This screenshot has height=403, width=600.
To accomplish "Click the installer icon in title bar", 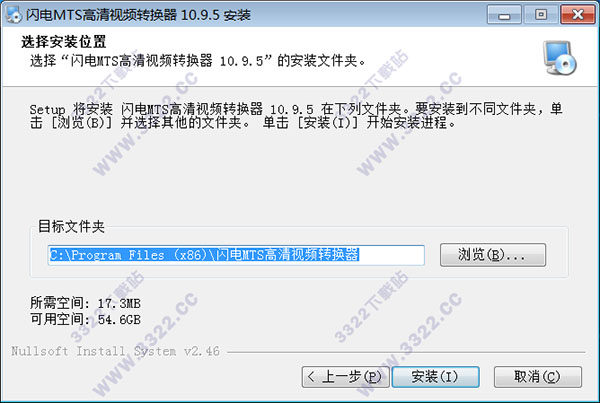I will 13,15.
